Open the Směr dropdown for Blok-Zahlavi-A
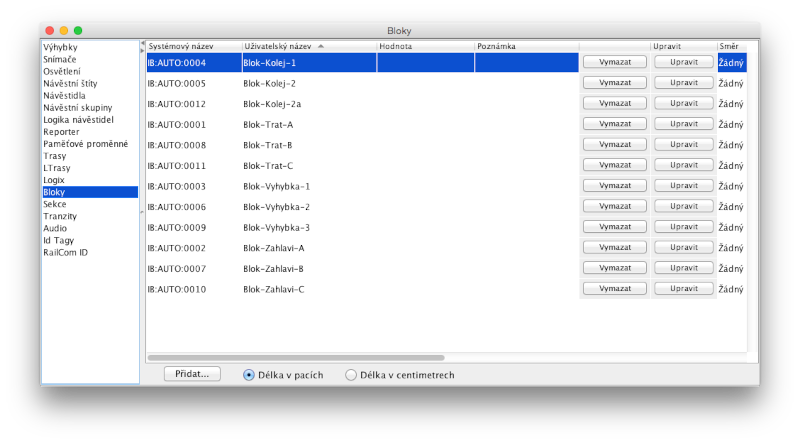Screen dimensions: 800x443 [x=731, y=248]
